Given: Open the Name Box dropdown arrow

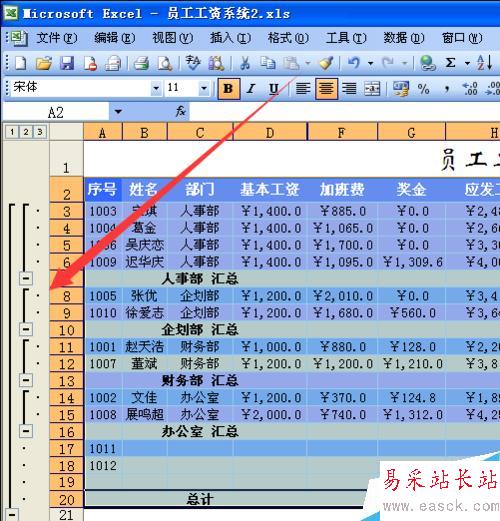Looking at the screenshot, I should (x=118, y=112).
